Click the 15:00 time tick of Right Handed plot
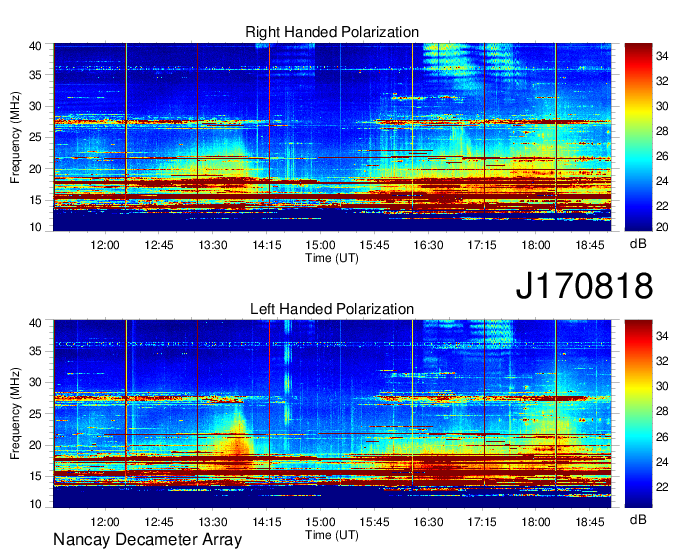Screen dimensions: 680x552 click(x=320, y=245)
